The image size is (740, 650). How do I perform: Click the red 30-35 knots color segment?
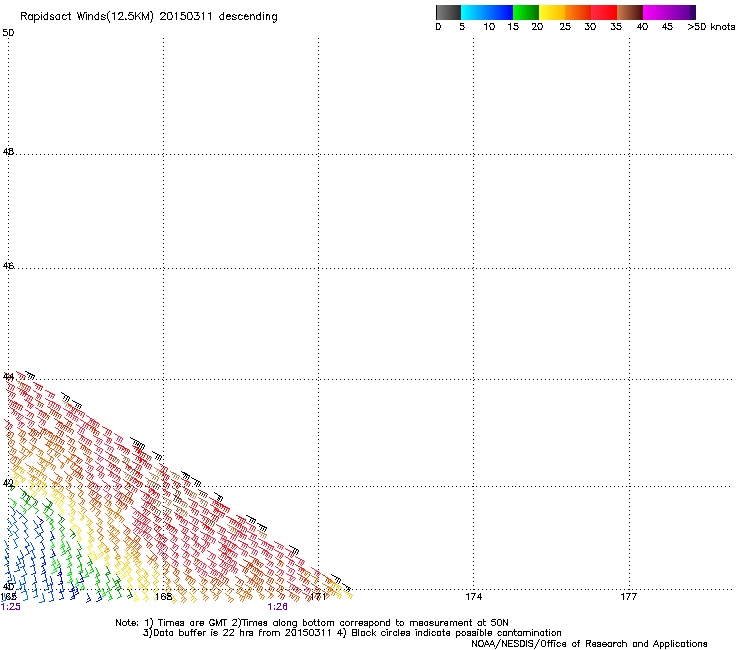[604, 12]
